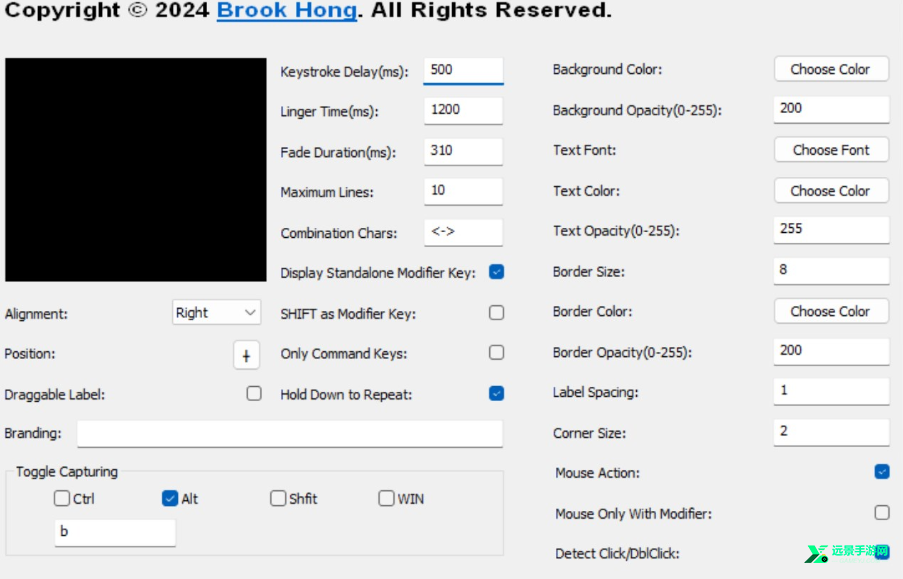This screenshot has height=579, width=903.
Task: Choose Color for Border Color
Action: pos(831,311)
